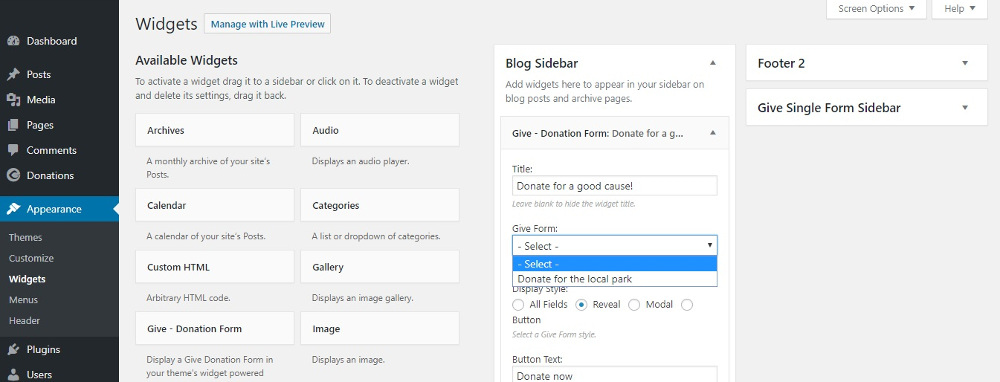Image resolution: width=1000 pixels, height=382 pixels.
Task: Choose '- Select -' option in list
Action: (x=615, y=263)
